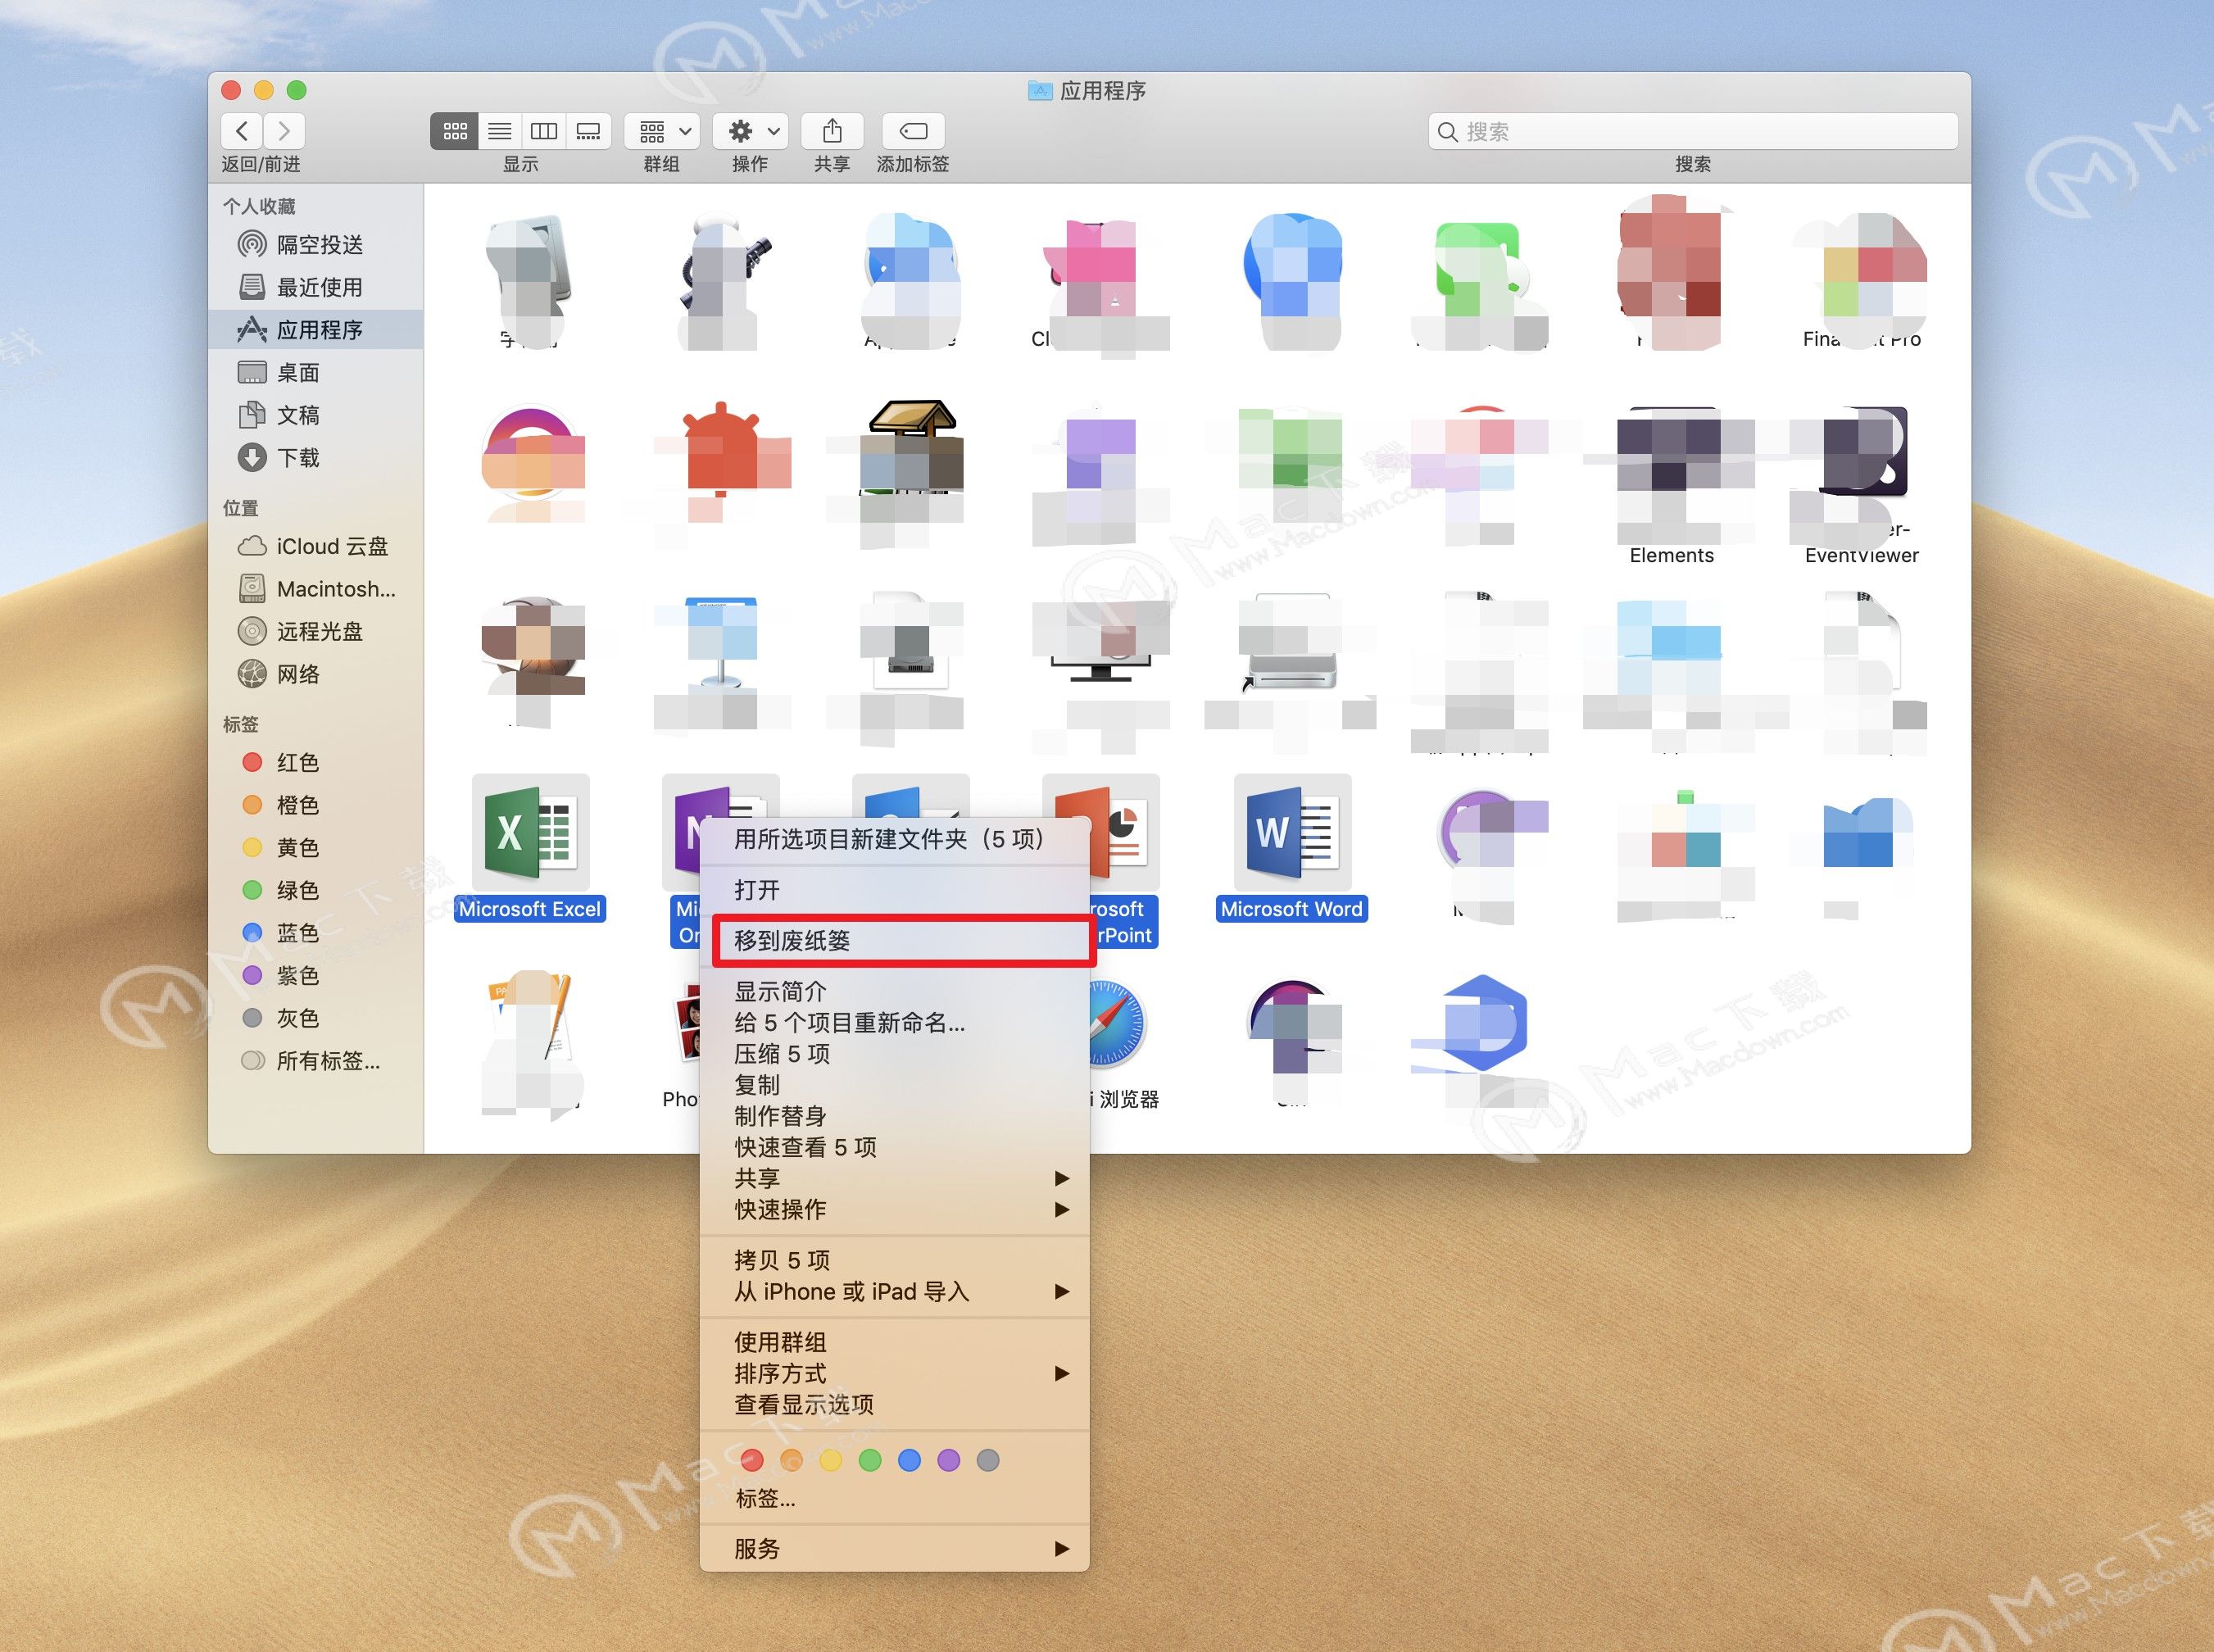Choose 打开 from context menu

coord(894,889)
